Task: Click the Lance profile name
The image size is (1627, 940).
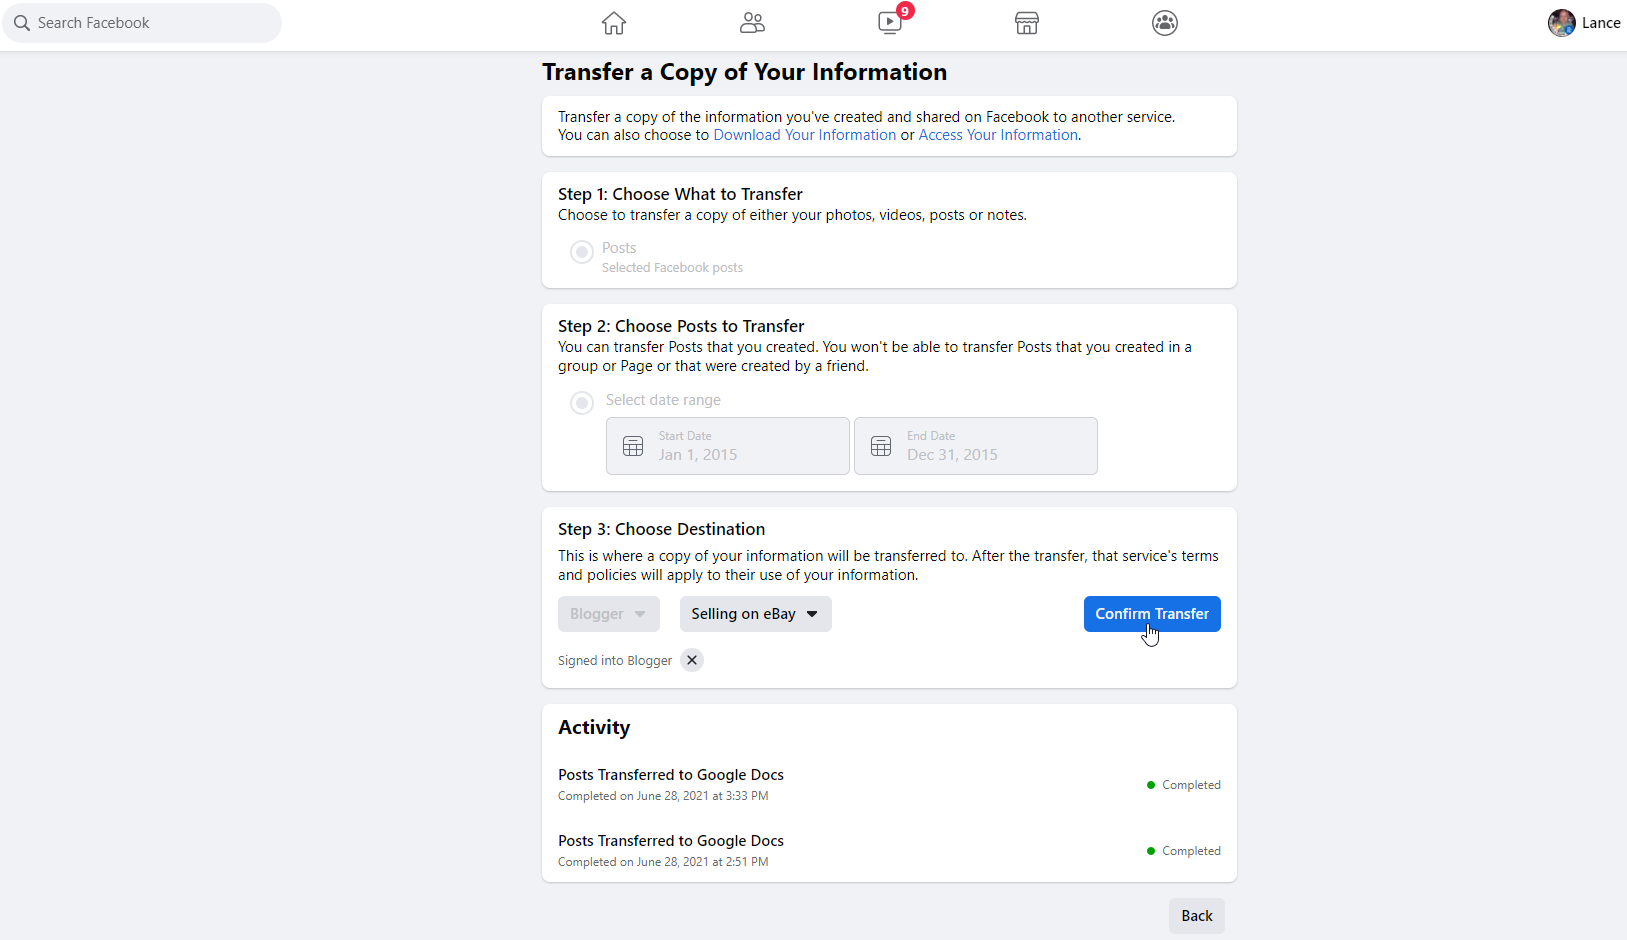Action: 1601,23
